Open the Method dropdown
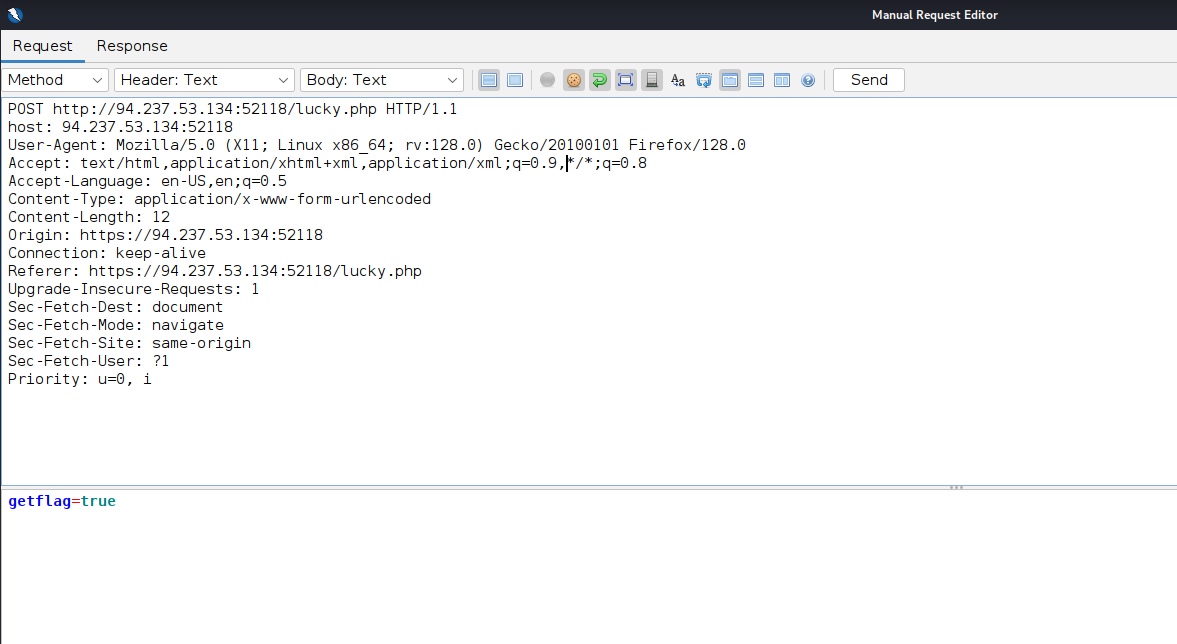Screen dimensions: 1177x644 coord(56,80)
